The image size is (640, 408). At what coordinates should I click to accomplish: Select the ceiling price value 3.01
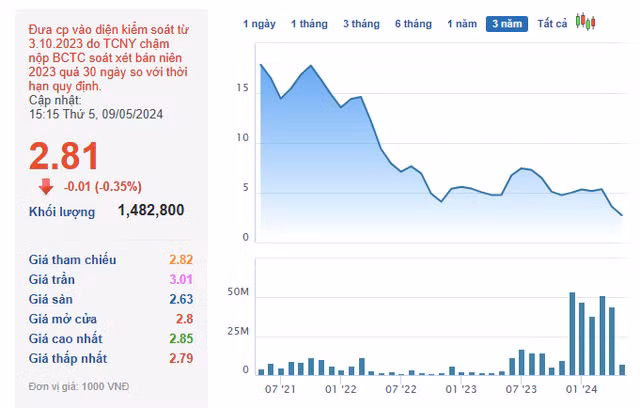[x=180, y=280]
